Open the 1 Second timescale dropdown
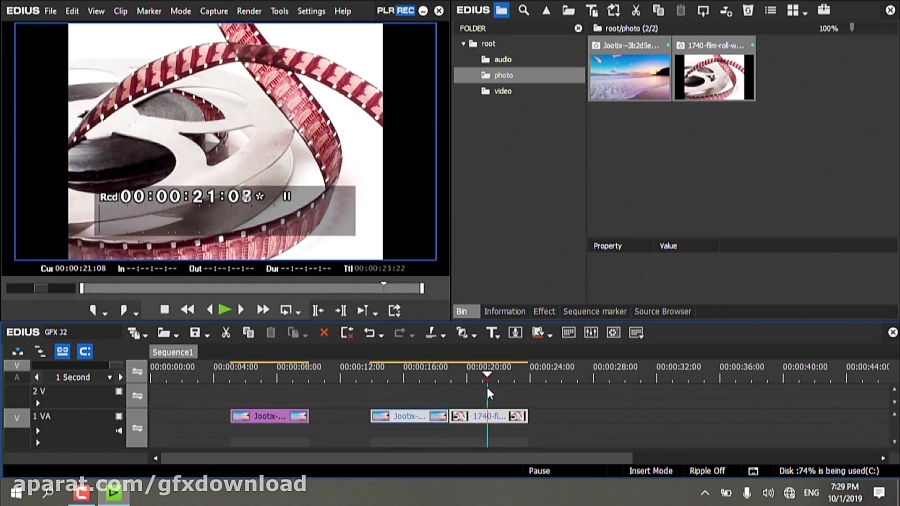Screen dimensions: 900x506 click(x=110, y=378)
